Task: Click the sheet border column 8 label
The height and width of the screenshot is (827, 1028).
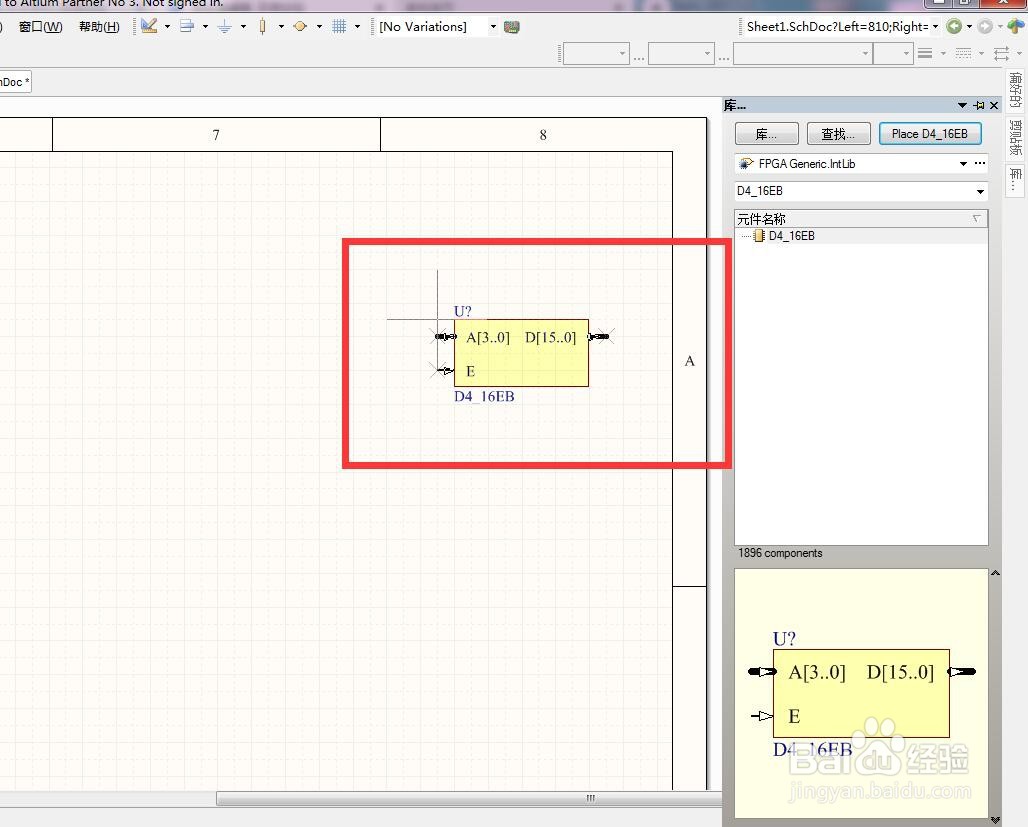Action: [543, 135]
